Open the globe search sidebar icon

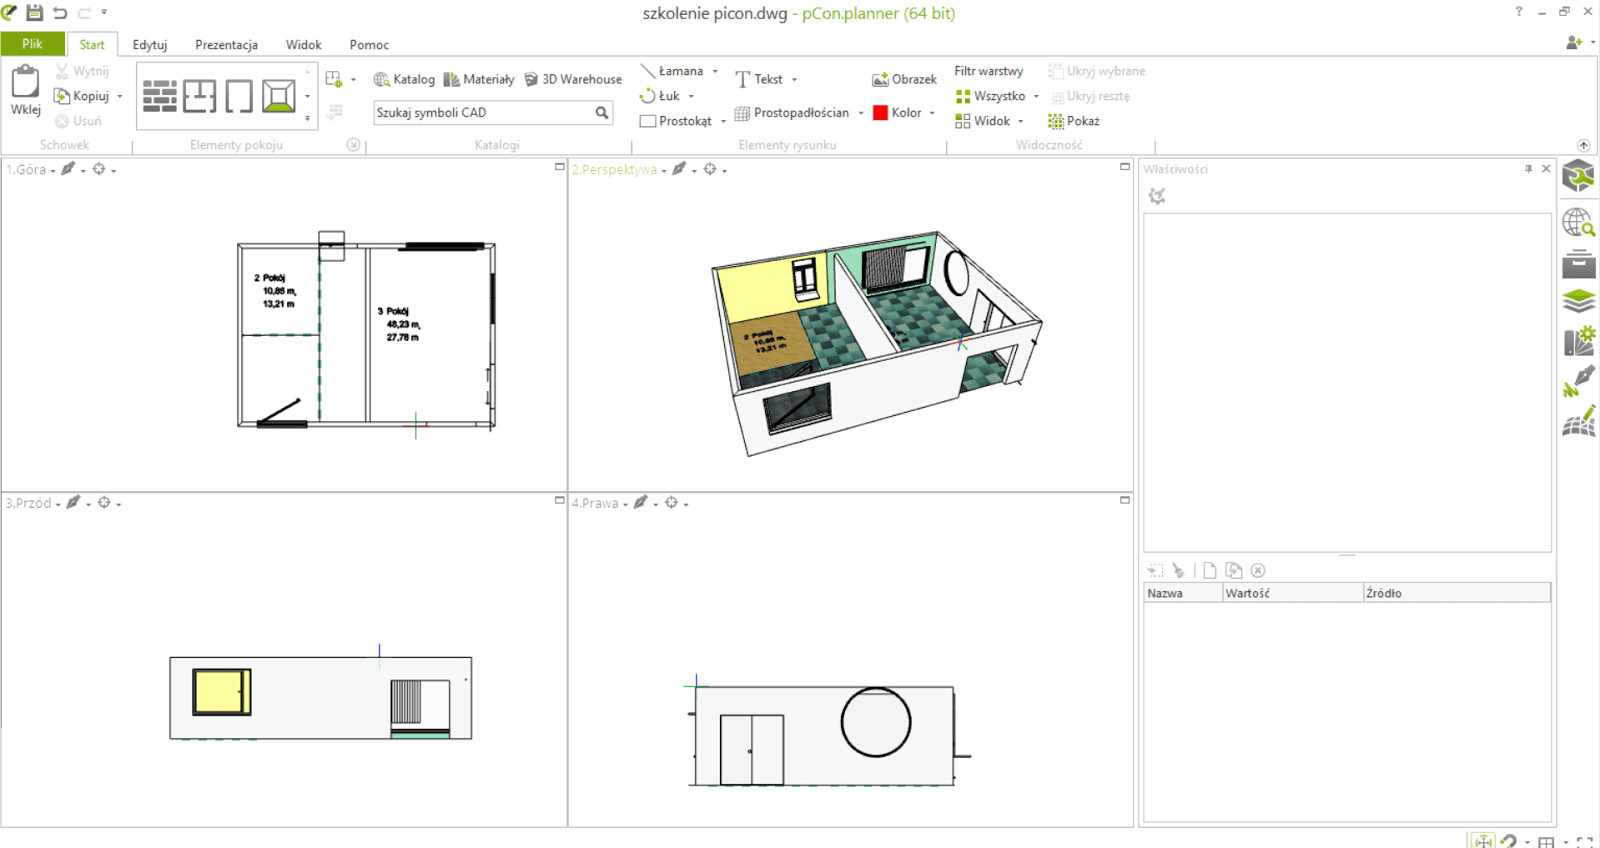1579,222
